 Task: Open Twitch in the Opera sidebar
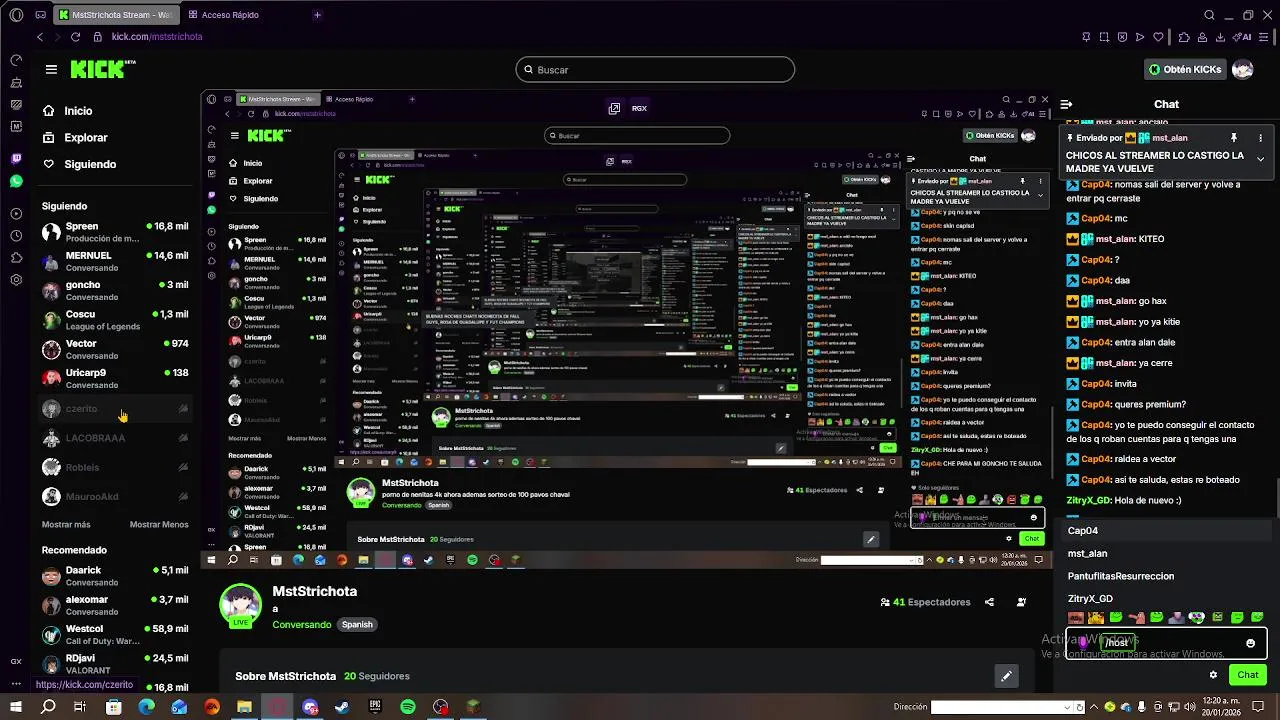[16, 159]
